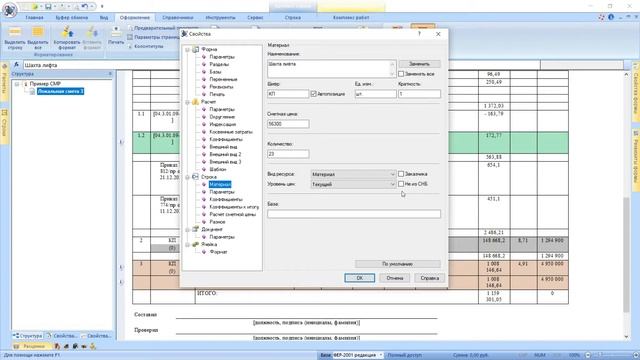This screenshot has height=360, width=640.
Task: Click the 'Сметная цена' input field
Action: click(288, 124)
